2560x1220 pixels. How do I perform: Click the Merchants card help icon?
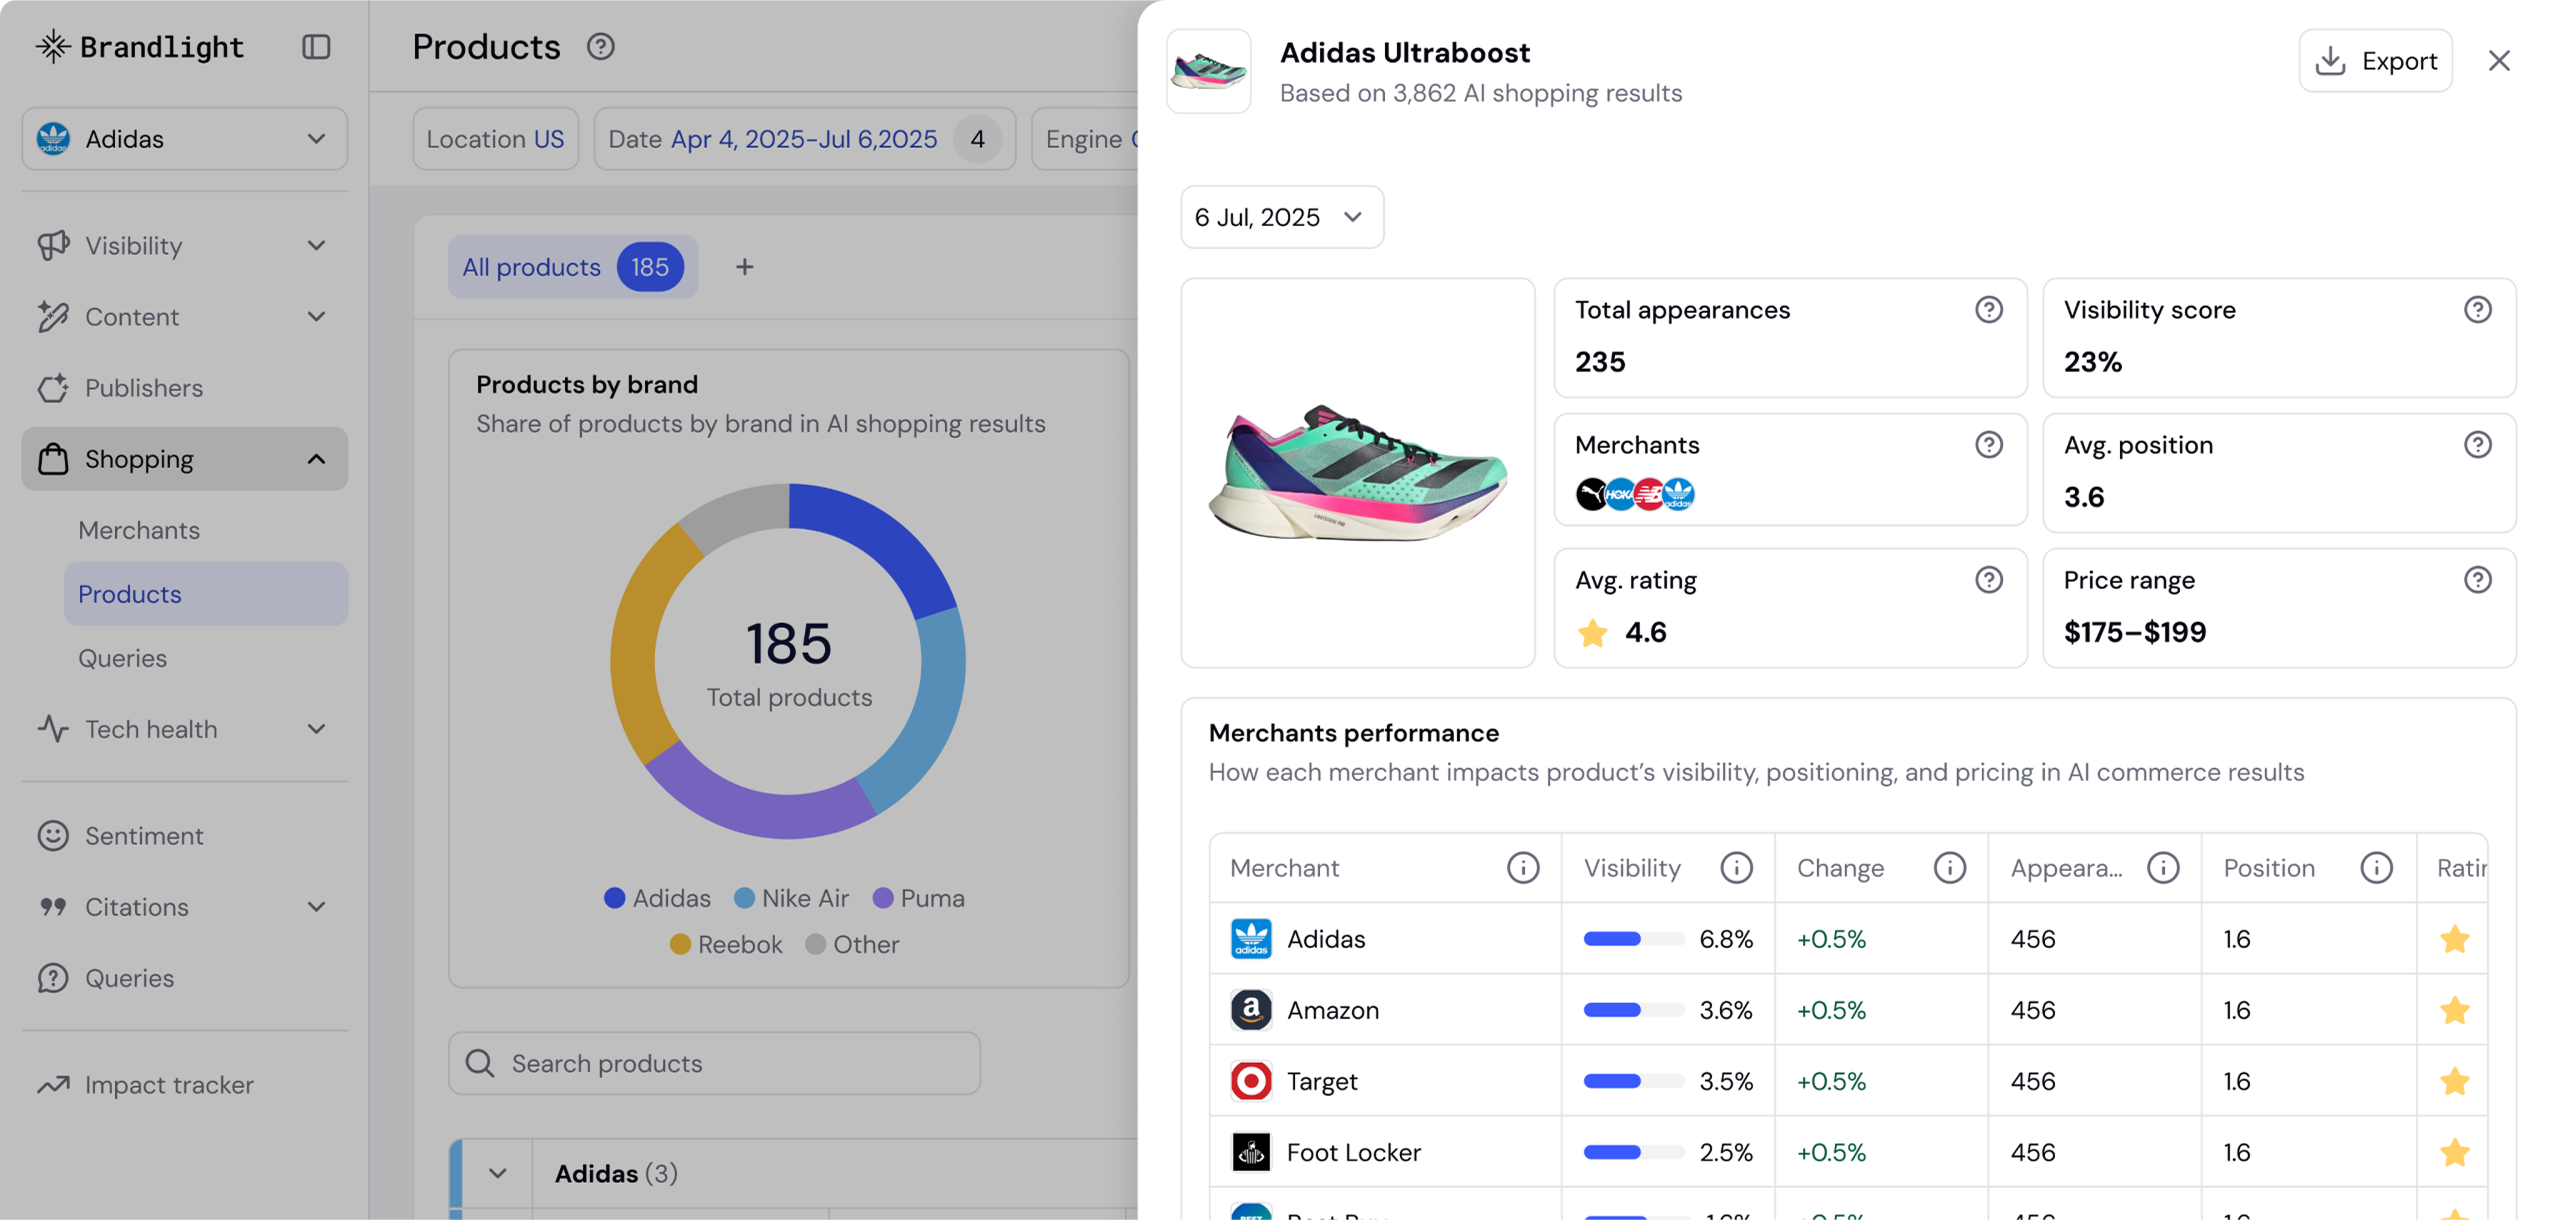[1988, 445]
